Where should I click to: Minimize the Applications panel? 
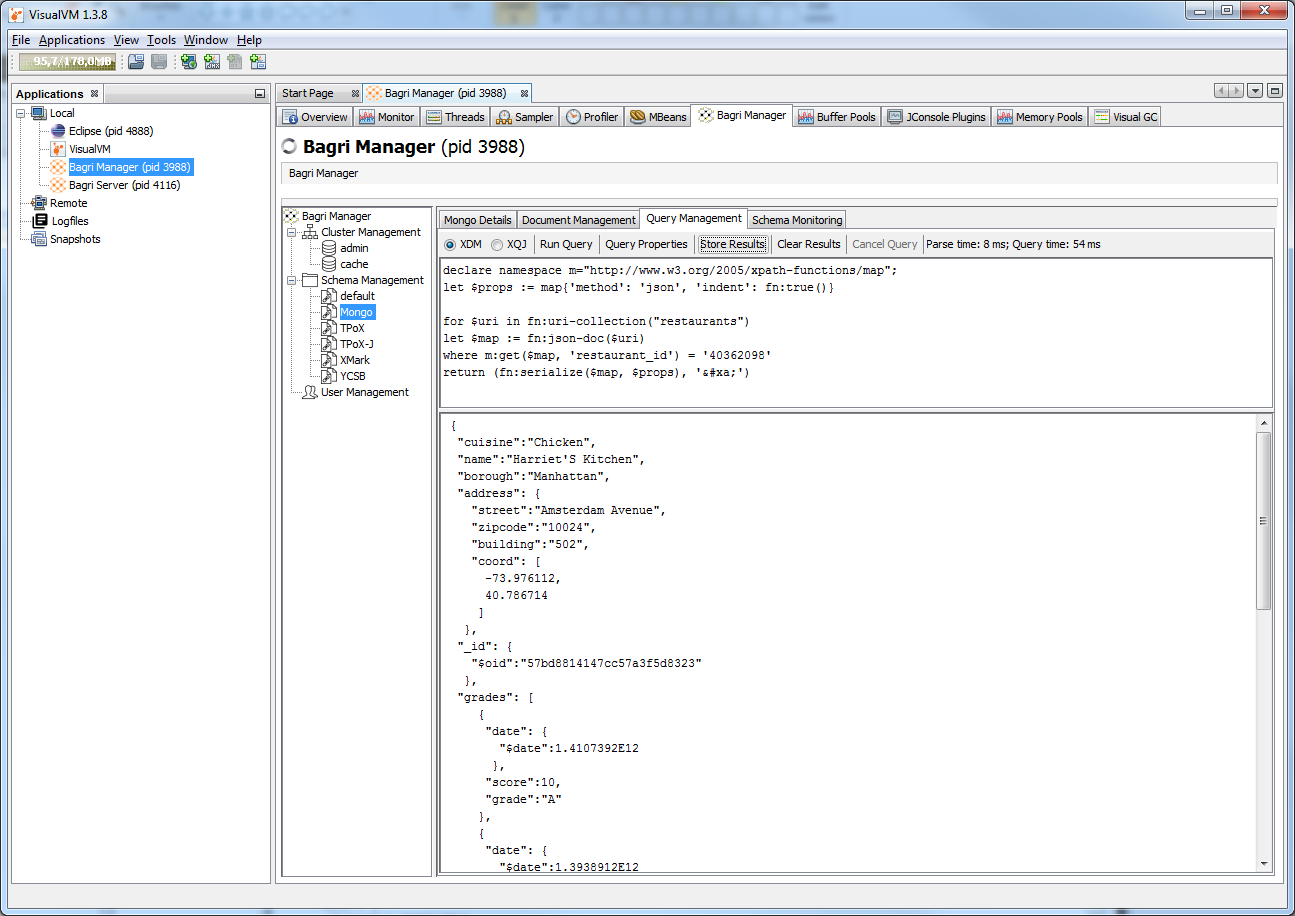pyautogui.click(x=260, y=93)
